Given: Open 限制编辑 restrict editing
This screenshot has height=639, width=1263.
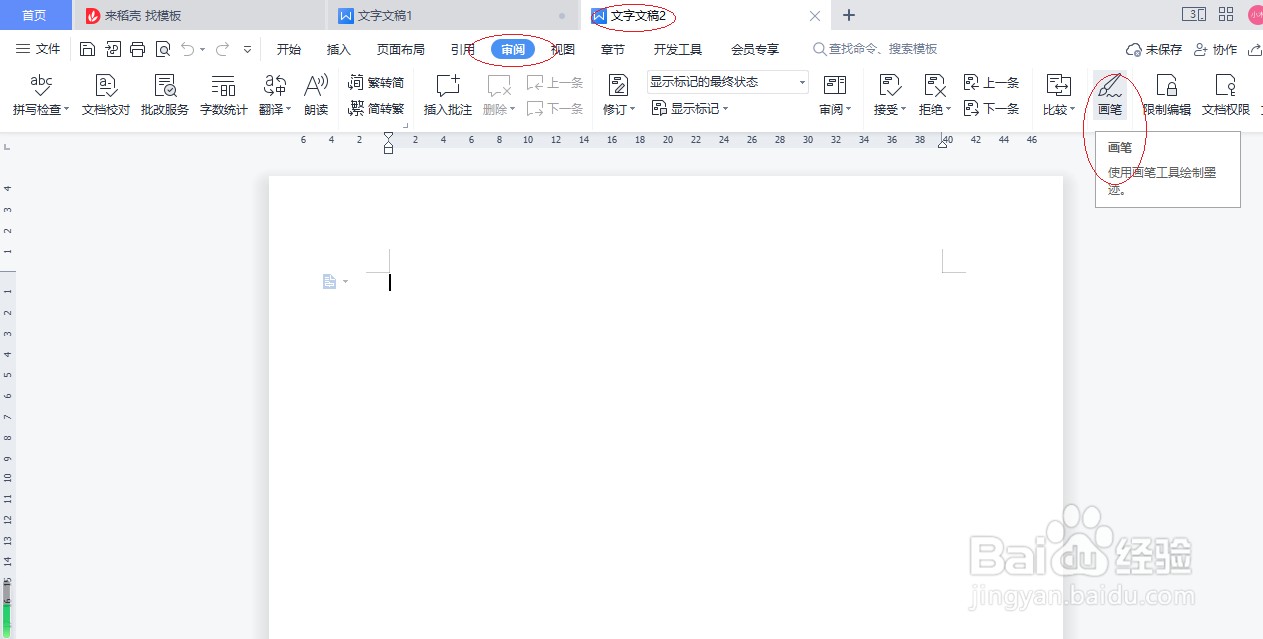Looking at the screenshot, I should (1165, 95).
